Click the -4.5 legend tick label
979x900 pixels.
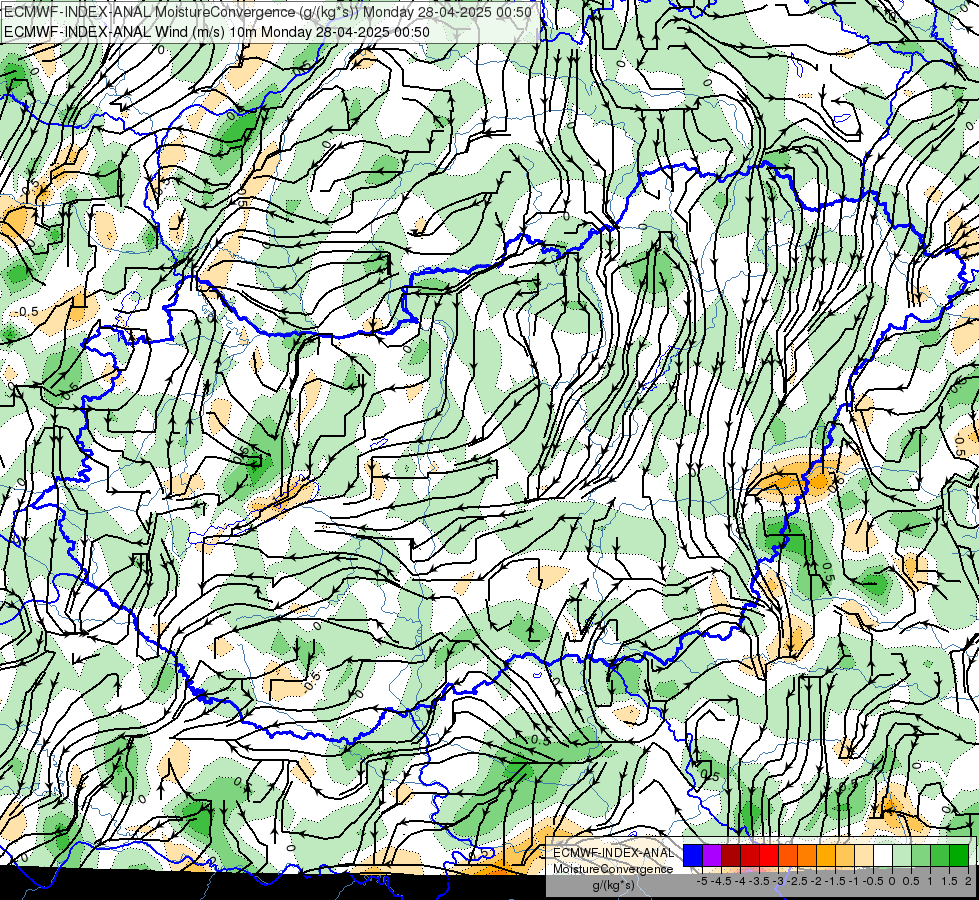point(722,881)
